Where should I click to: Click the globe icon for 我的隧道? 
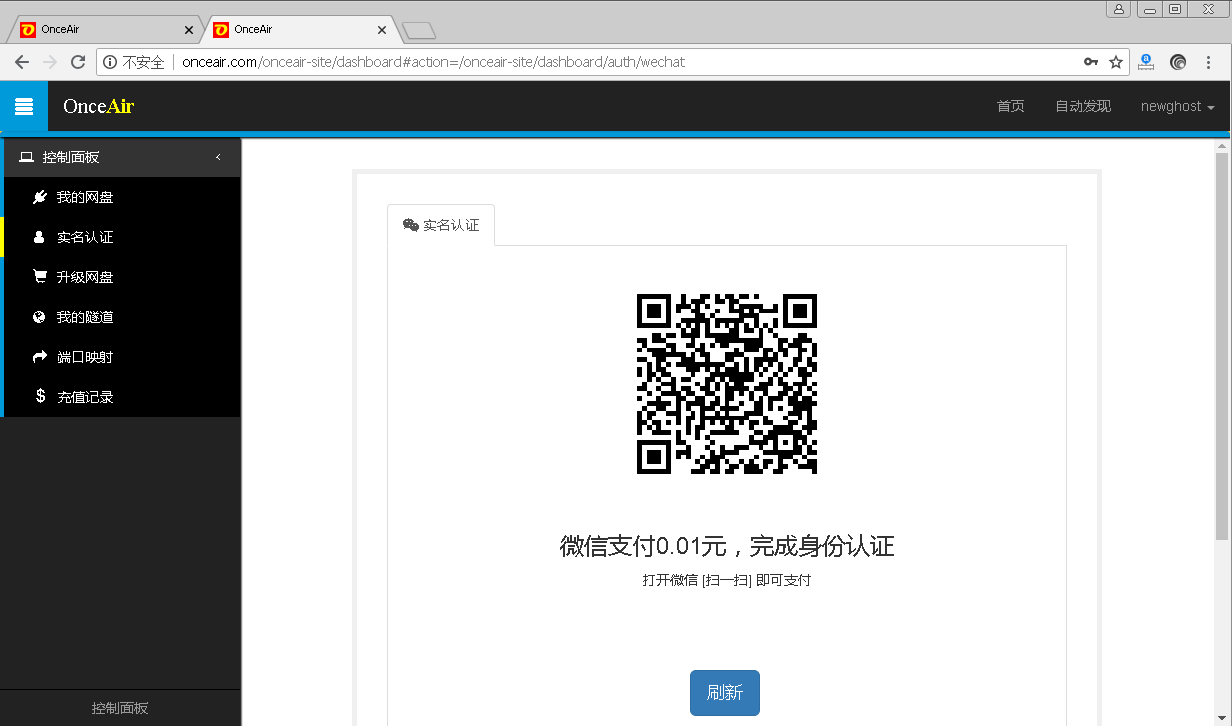(x=40, y=317)
